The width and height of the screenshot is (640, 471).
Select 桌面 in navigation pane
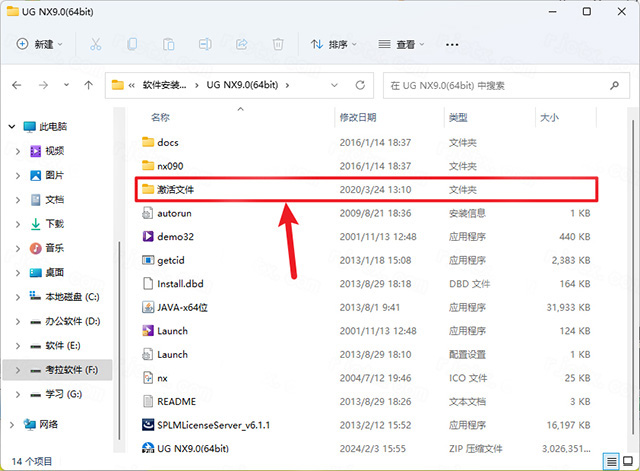click(x=47, y=273)
